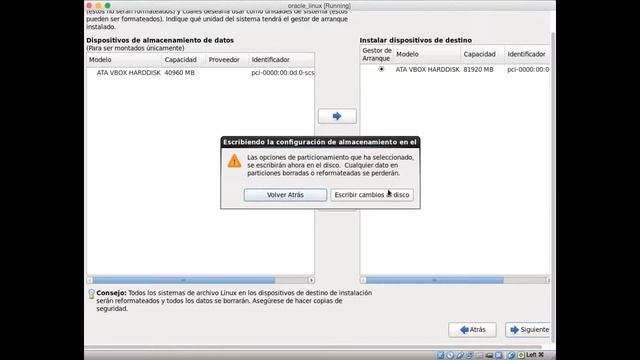This screenshot has height=360, width=640.
Task: Click right table Identificador column header
Action: pyautogui.click(x=527, y=54)
